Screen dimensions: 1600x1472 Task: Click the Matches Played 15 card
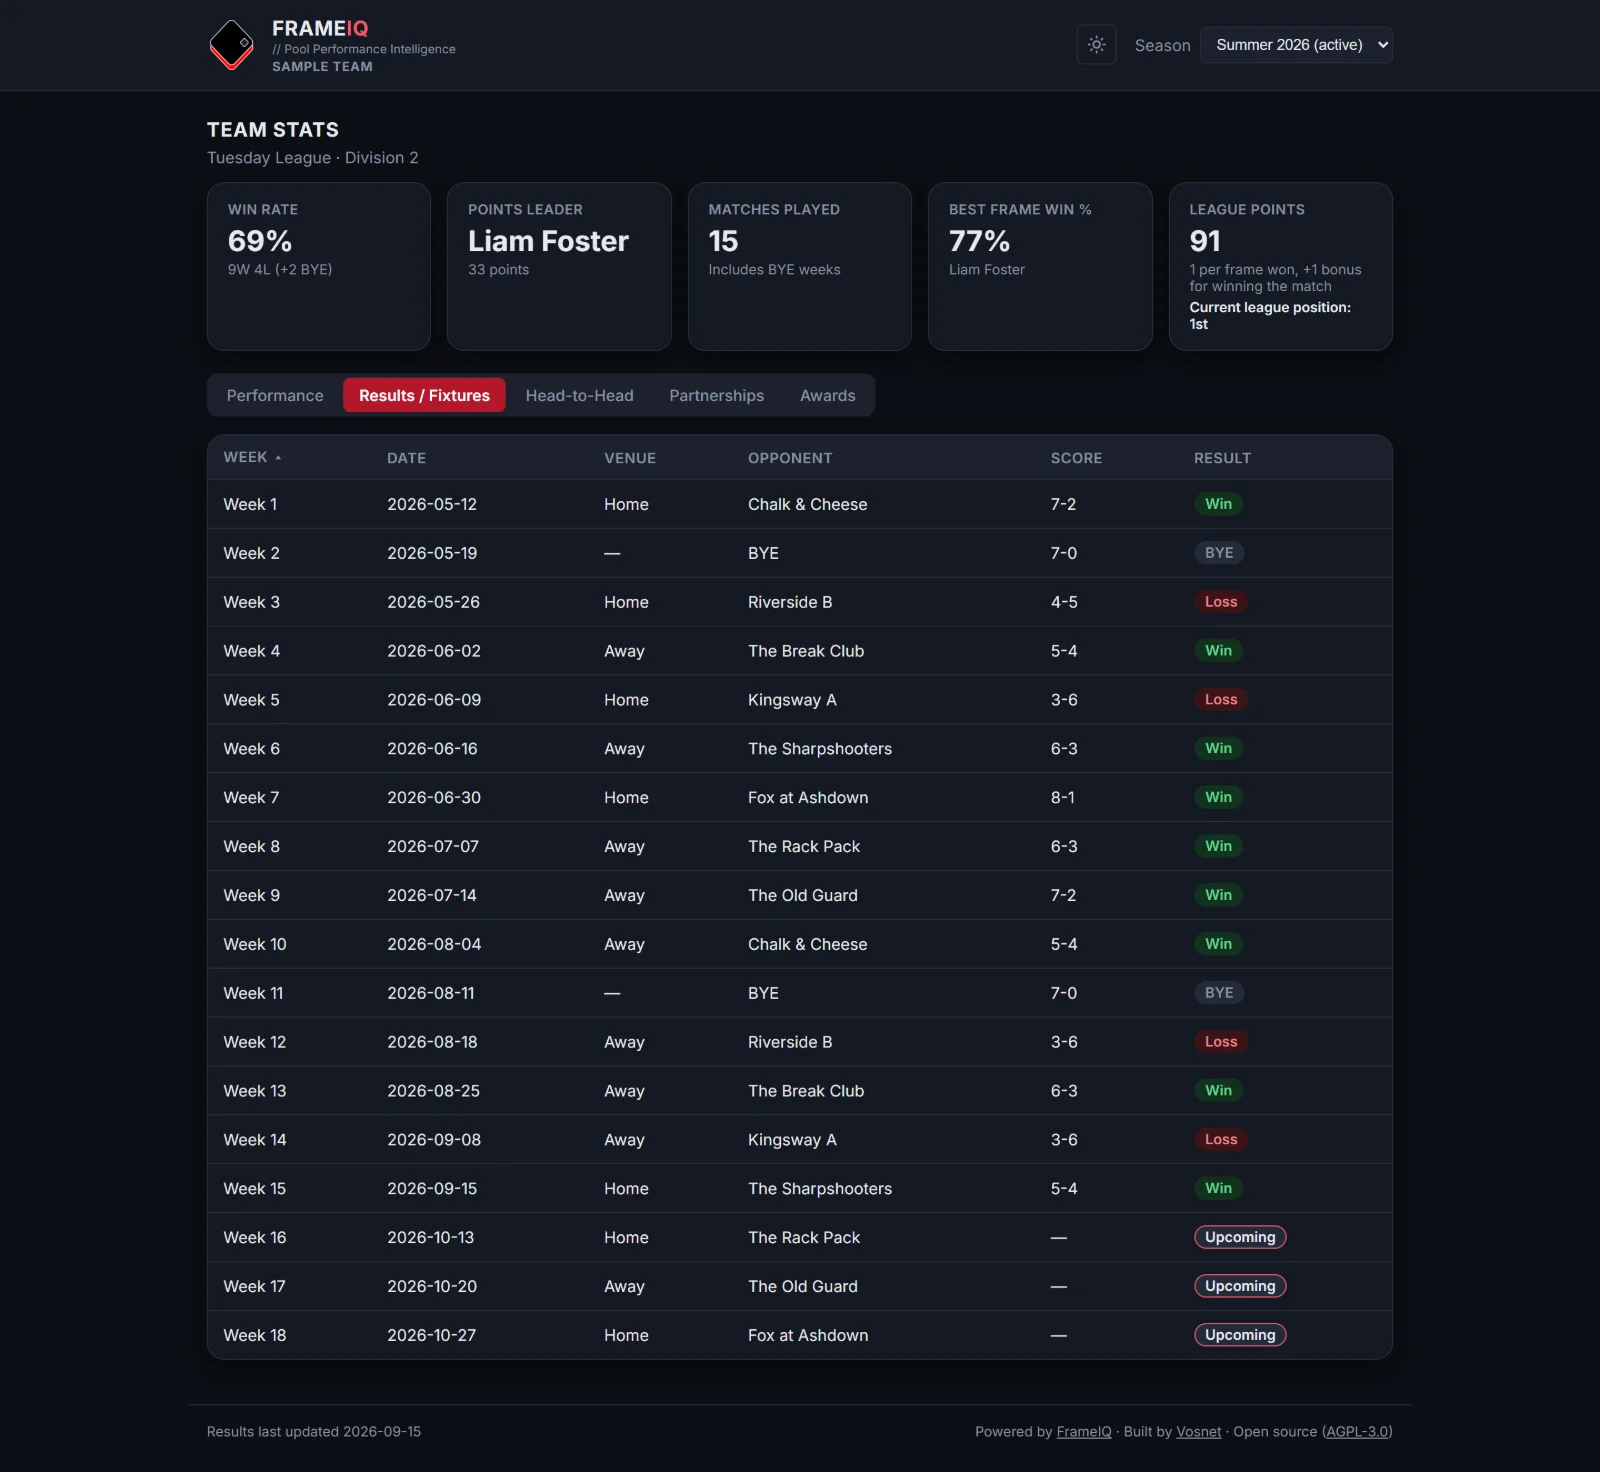[x=799, y=266]
